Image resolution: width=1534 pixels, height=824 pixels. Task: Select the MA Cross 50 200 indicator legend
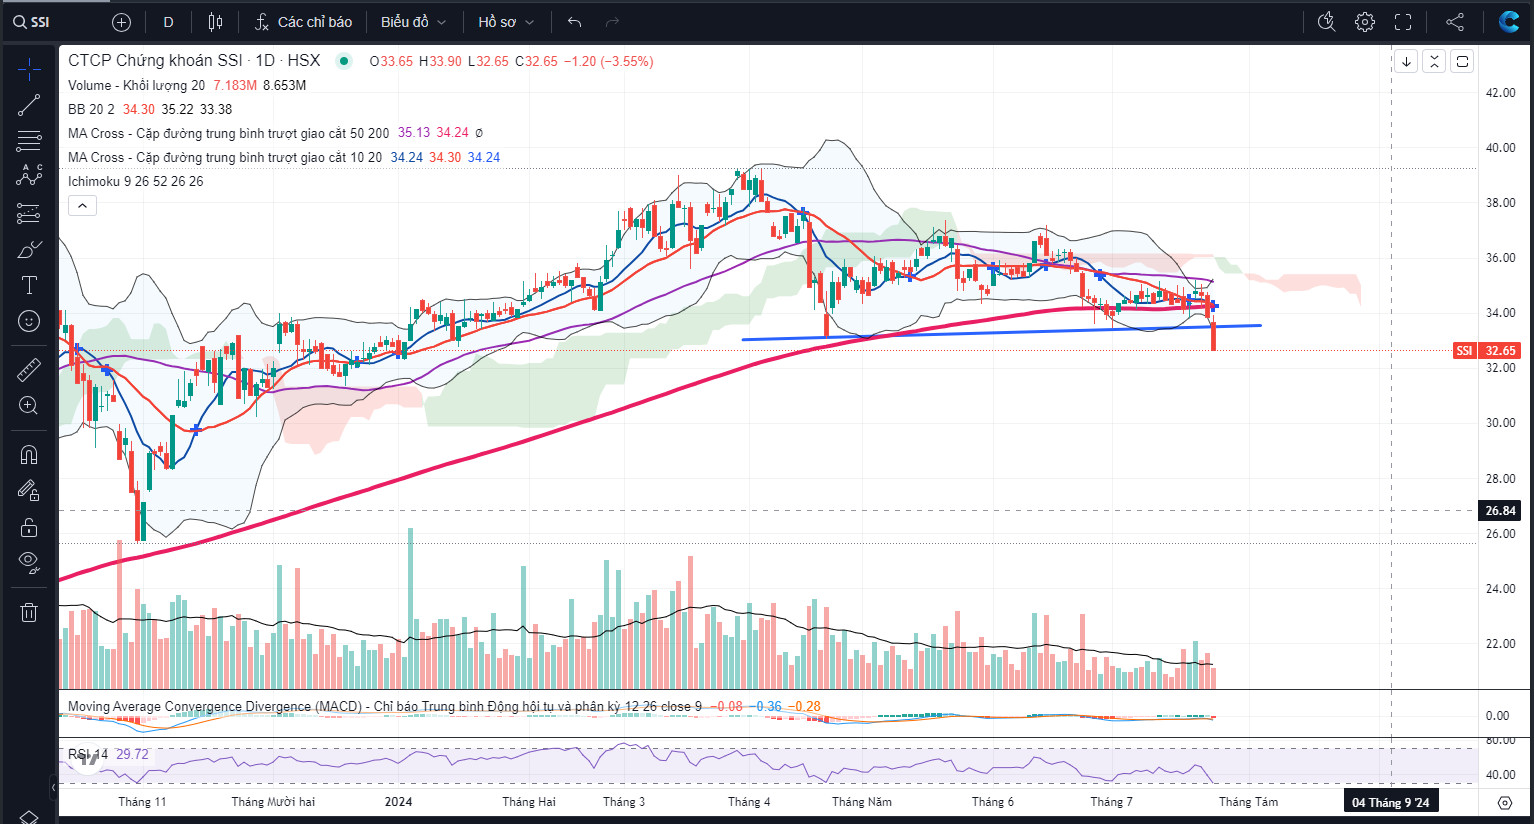click(229, 133)
